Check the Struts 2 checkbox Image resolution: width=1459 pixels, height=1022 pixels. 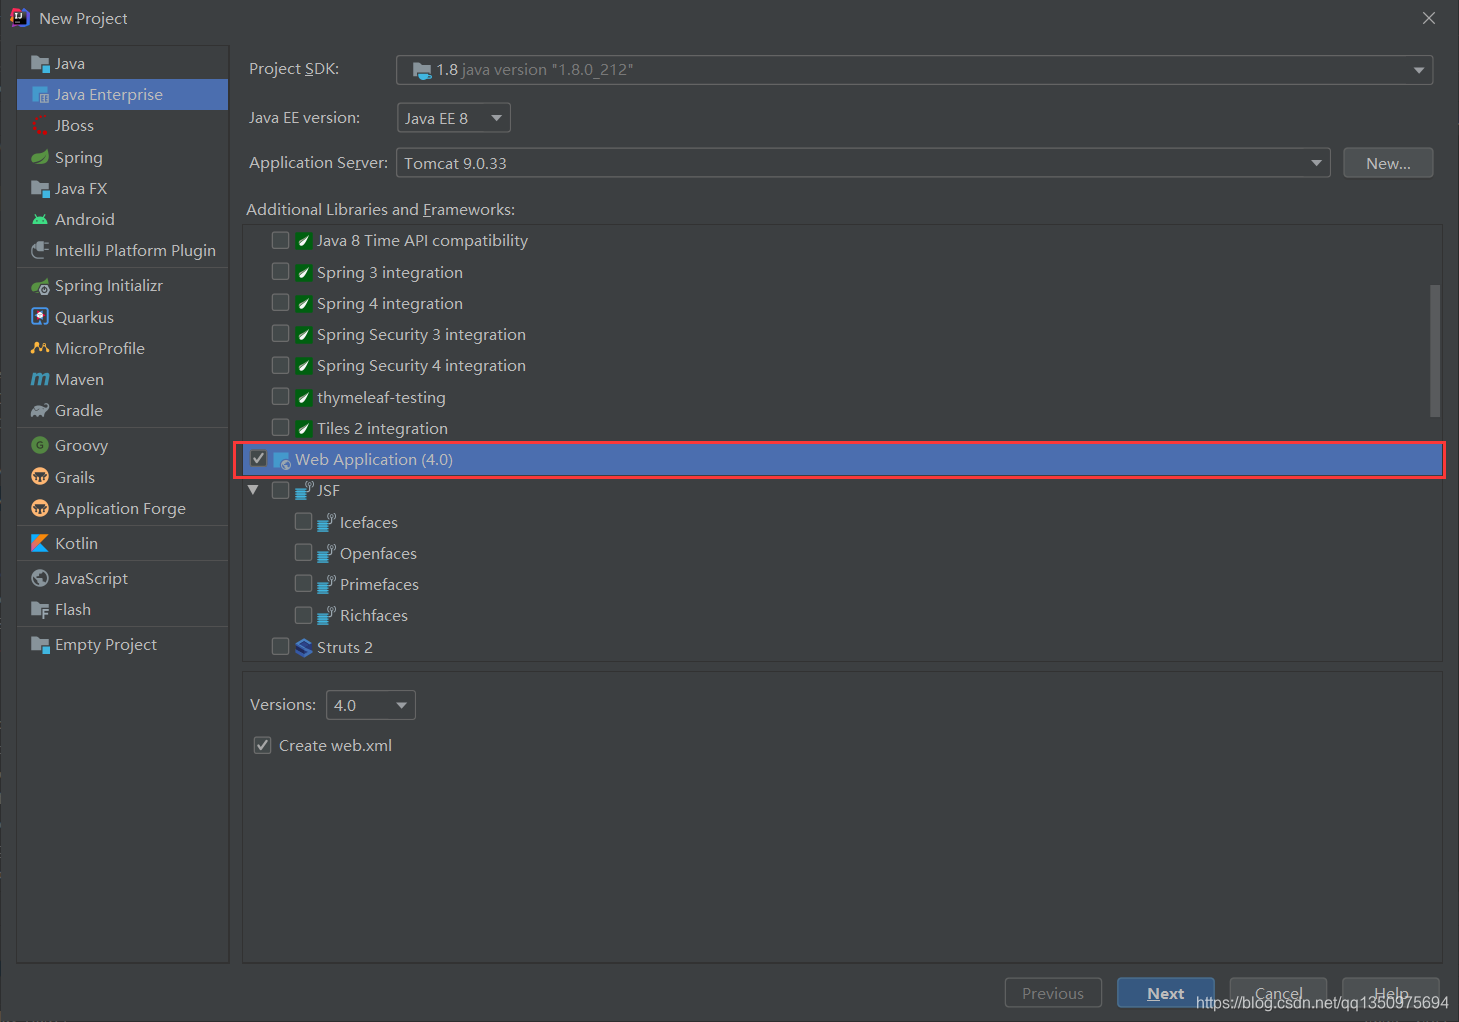click(x=281, y=647)
